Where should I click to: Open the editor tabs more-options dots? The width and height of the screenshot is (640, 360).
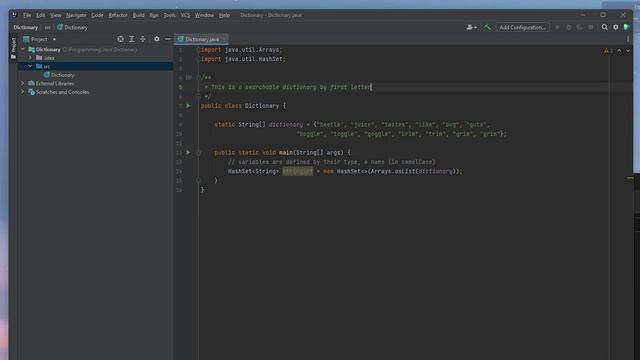tap(628, 39)
